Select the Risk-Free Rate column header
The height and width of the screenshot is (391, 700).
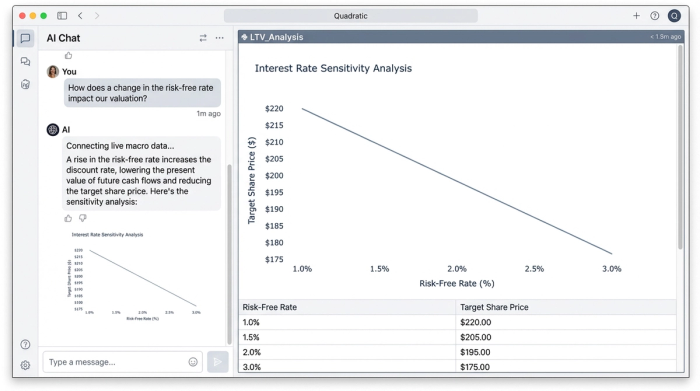[347, 307]
